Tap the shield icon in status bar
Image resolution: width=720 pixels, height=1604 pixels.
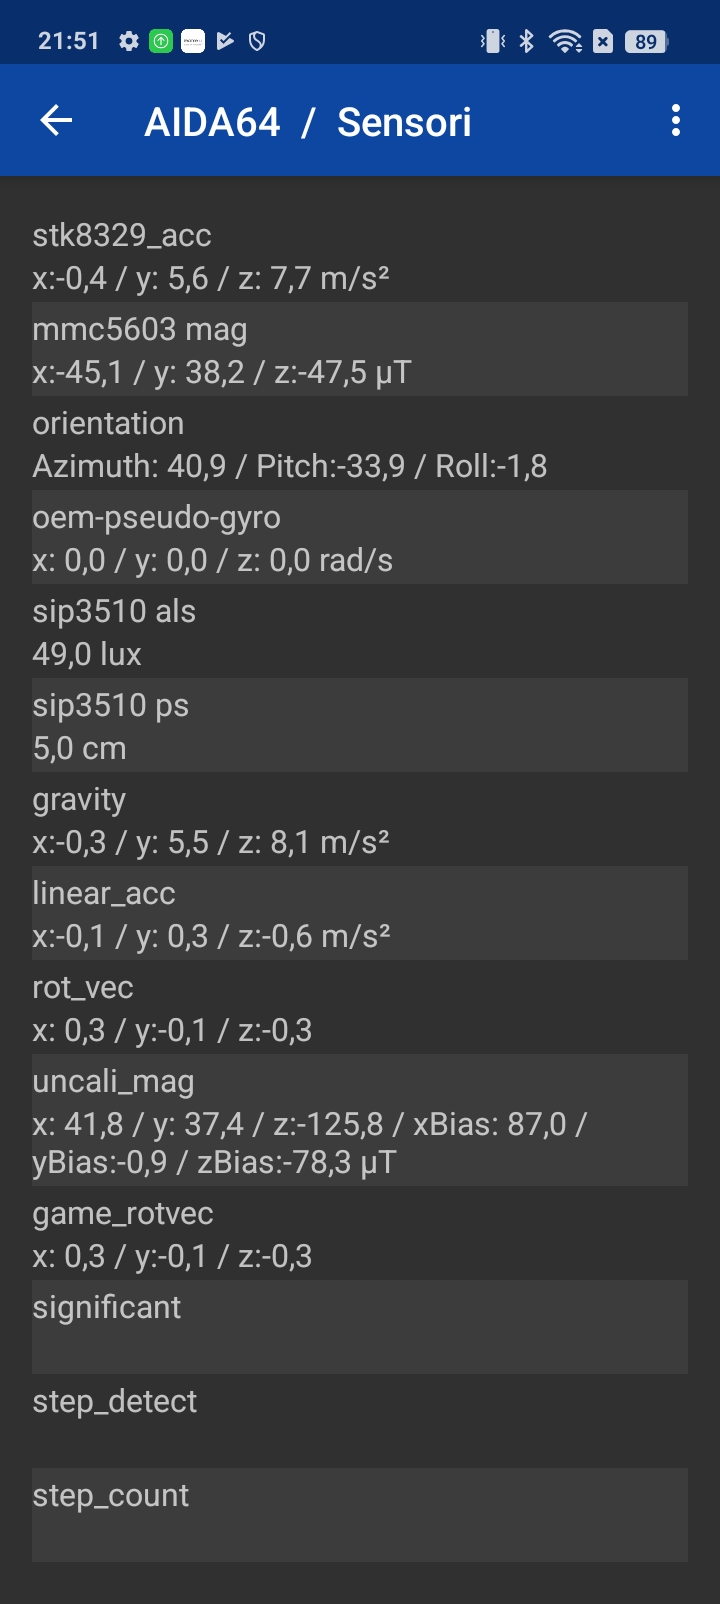pos(257,41)
